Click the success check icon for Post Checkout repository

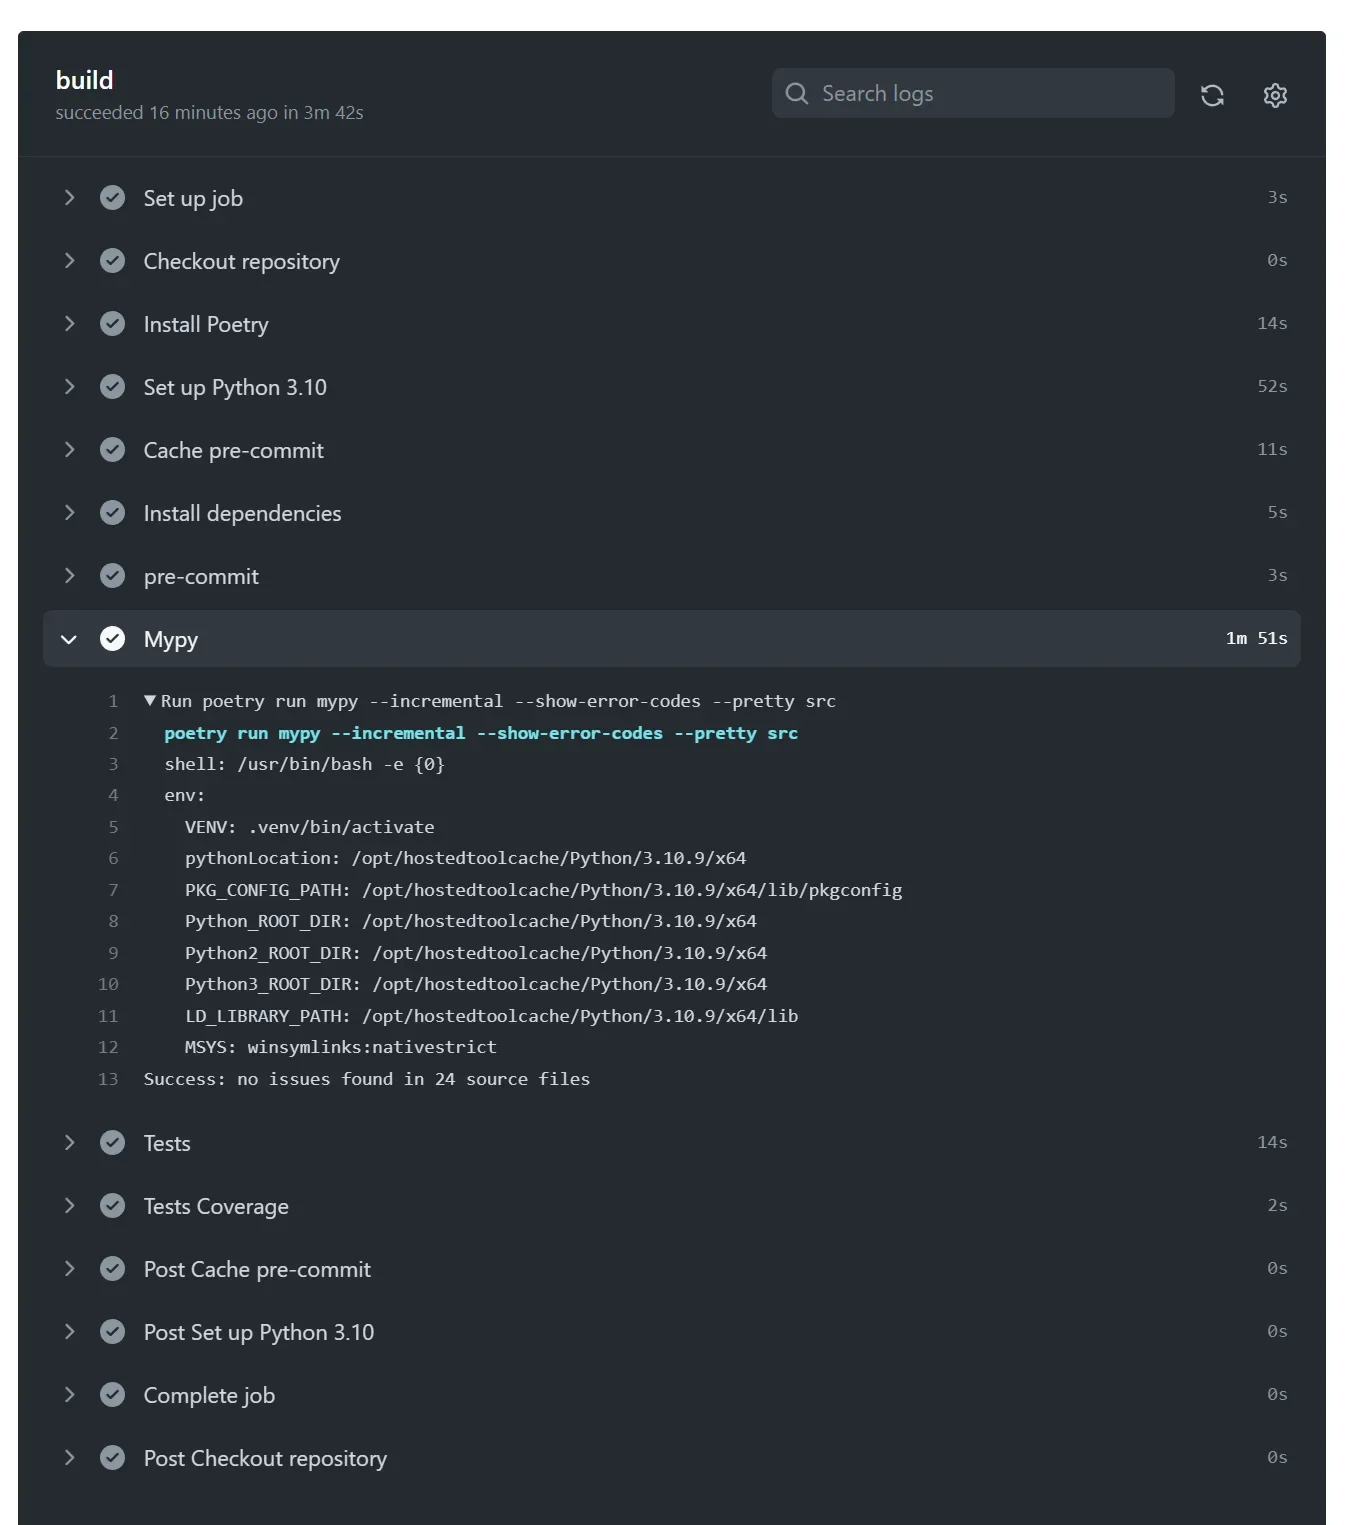(113, 1458)
